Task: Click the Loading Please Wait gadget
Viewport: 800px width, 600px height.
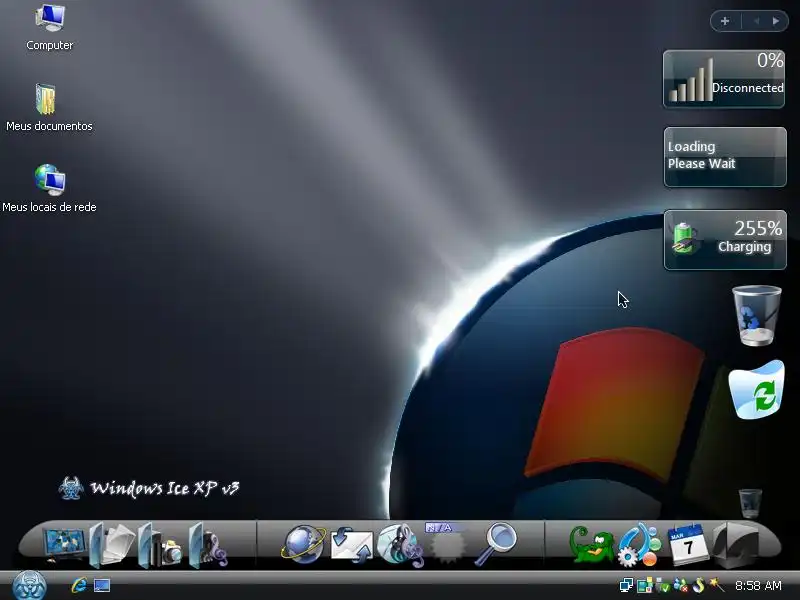Action: (724, 157)
